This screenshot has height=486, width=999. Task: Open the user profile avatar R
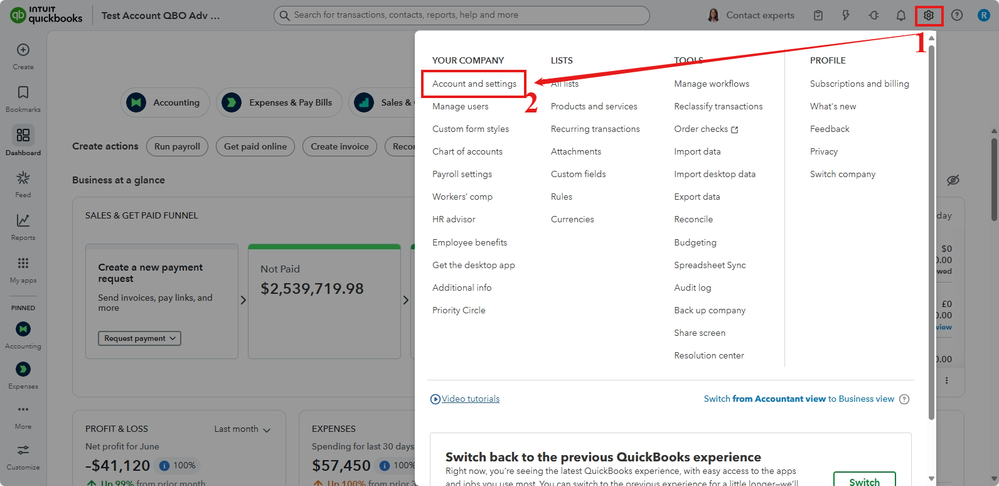point(984,15)
